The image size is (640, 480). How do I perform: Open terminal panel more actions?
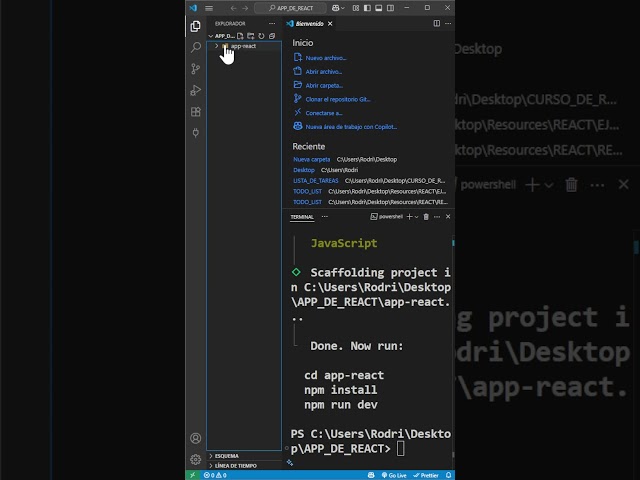point(437,217)
